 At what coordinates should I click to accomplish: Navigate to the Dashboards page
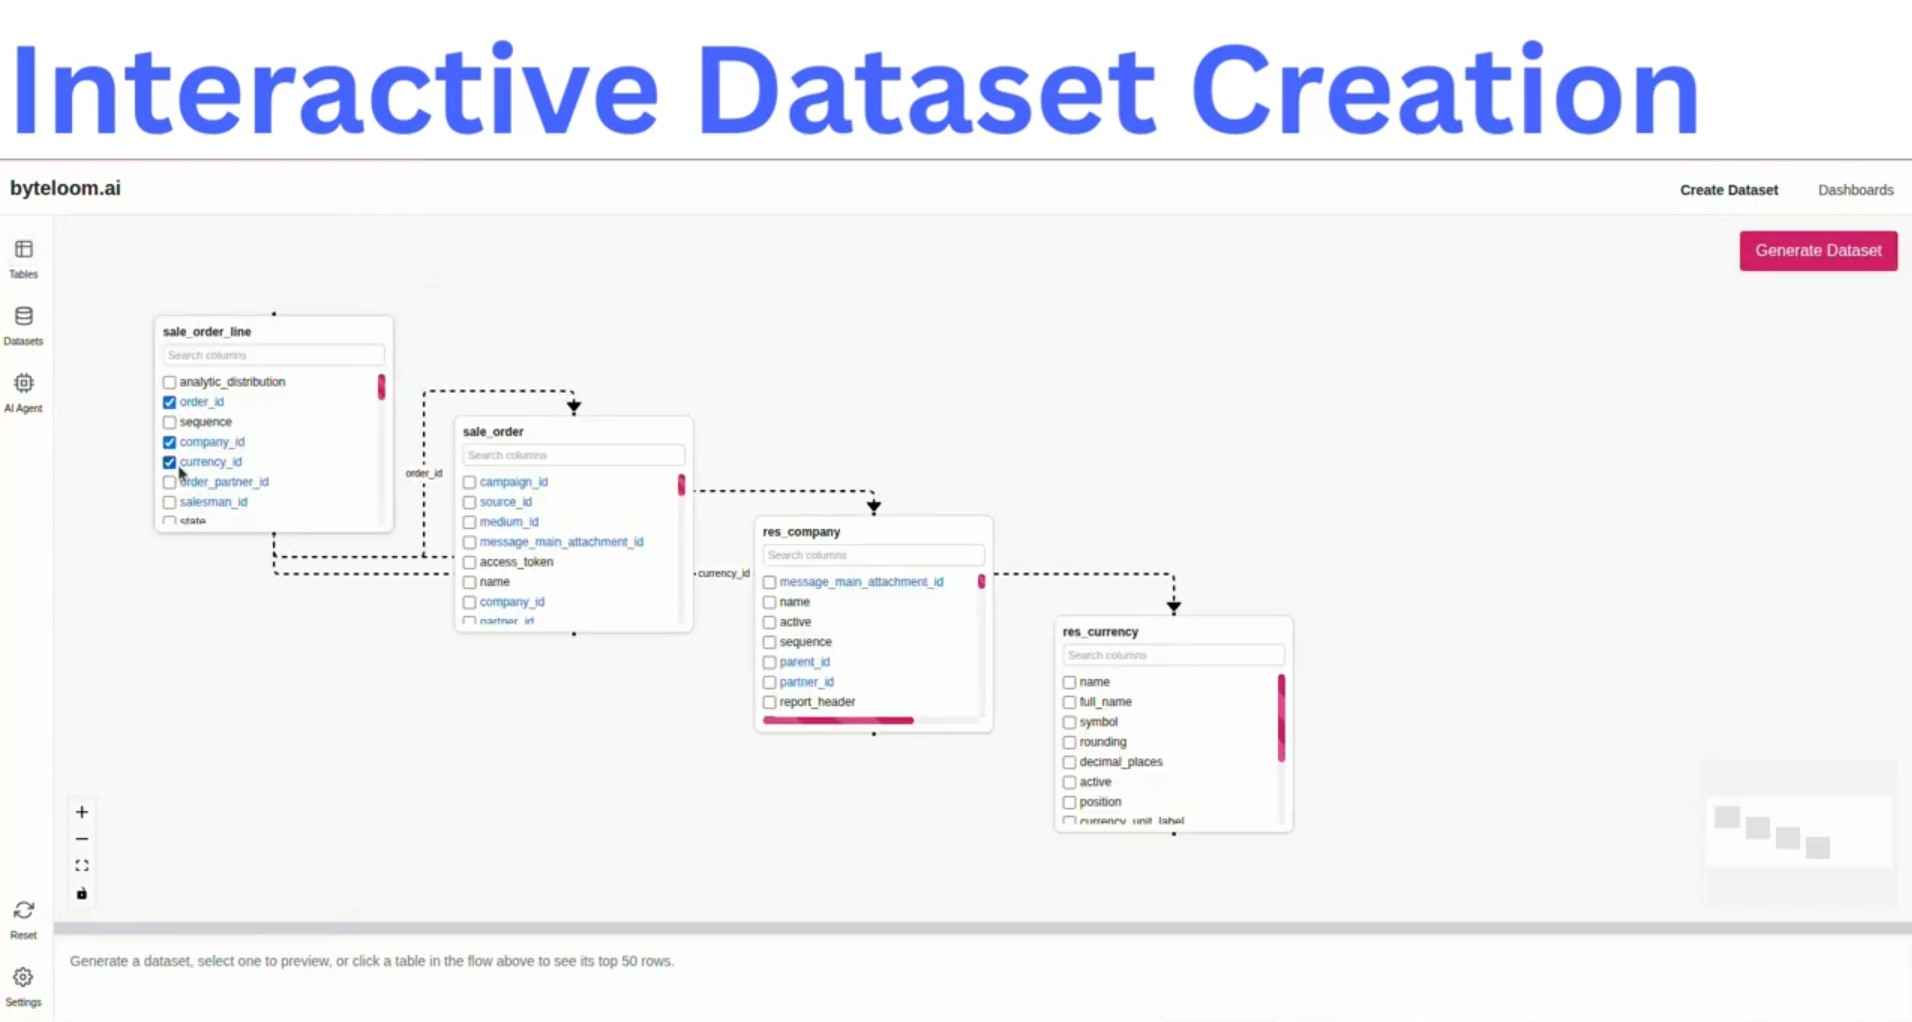click(1856, 189)
